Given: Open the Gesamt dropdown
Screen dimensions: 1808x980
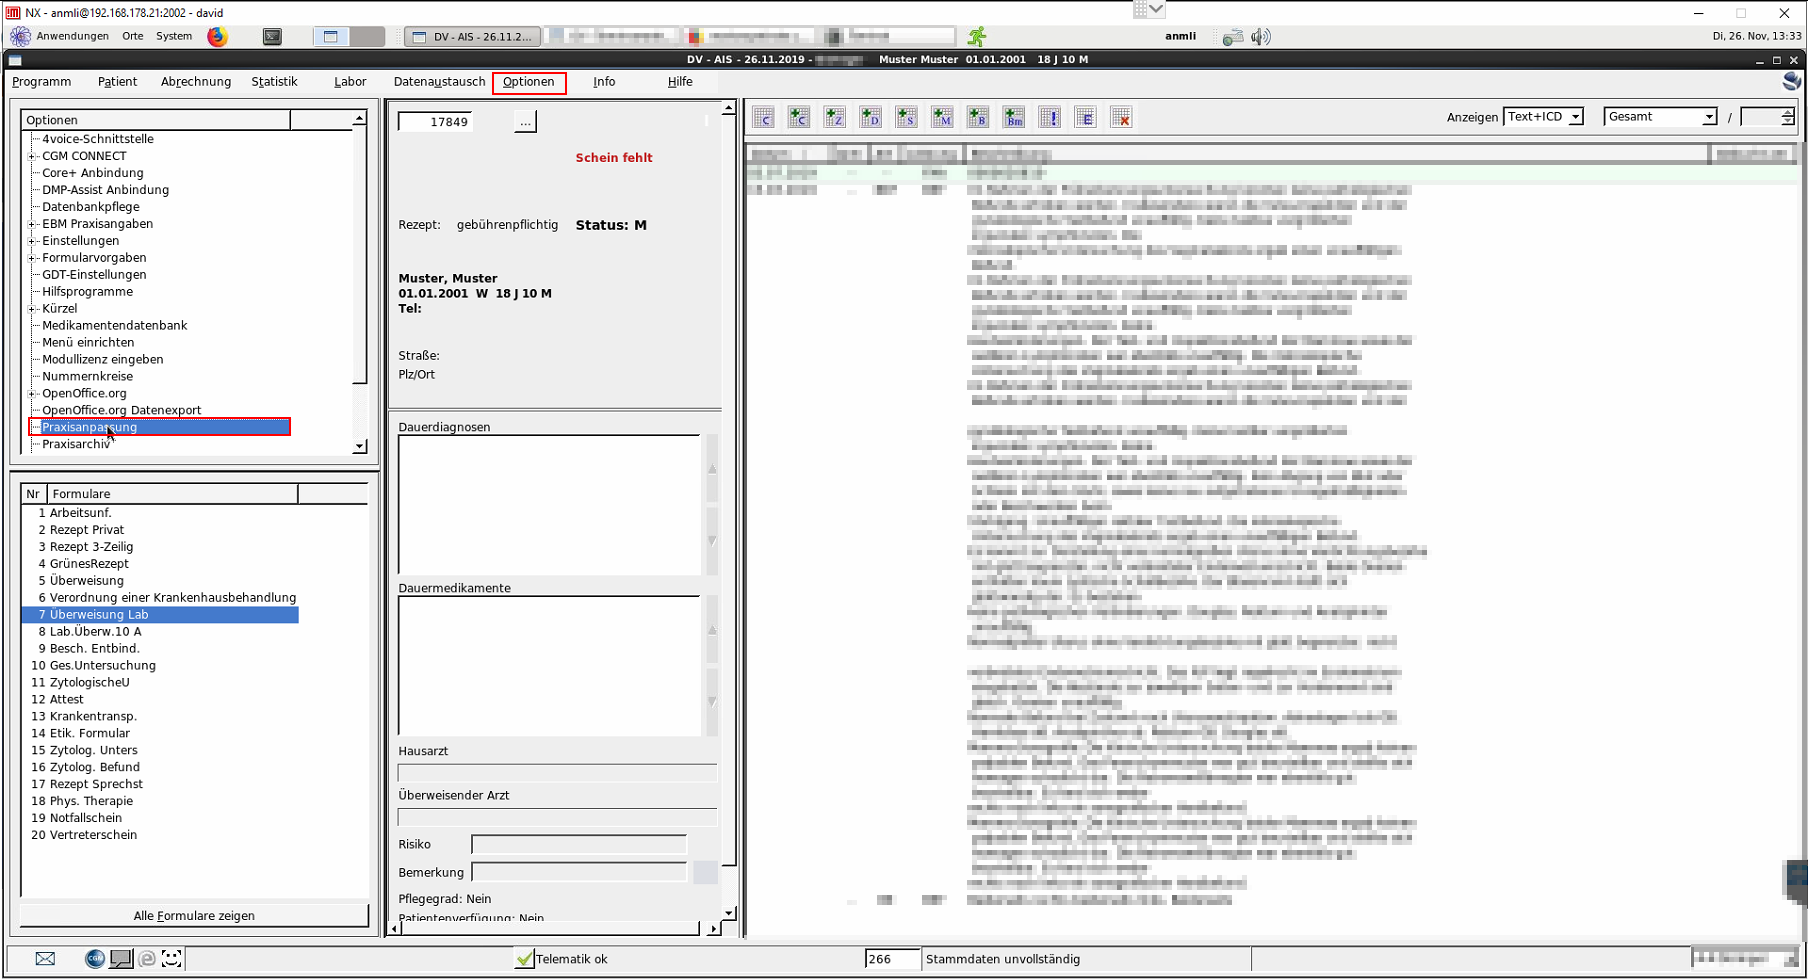Looking at the screenshot, I should click(1661, 117).
